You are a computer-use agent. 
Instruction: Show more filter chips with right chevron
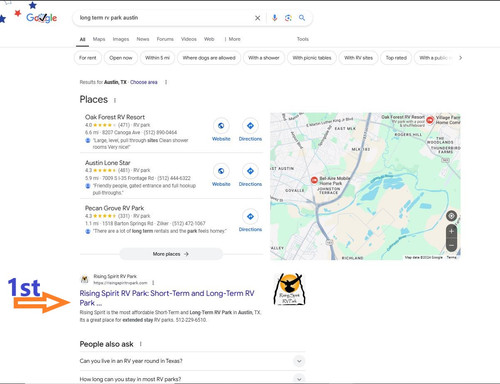(460, 58)
